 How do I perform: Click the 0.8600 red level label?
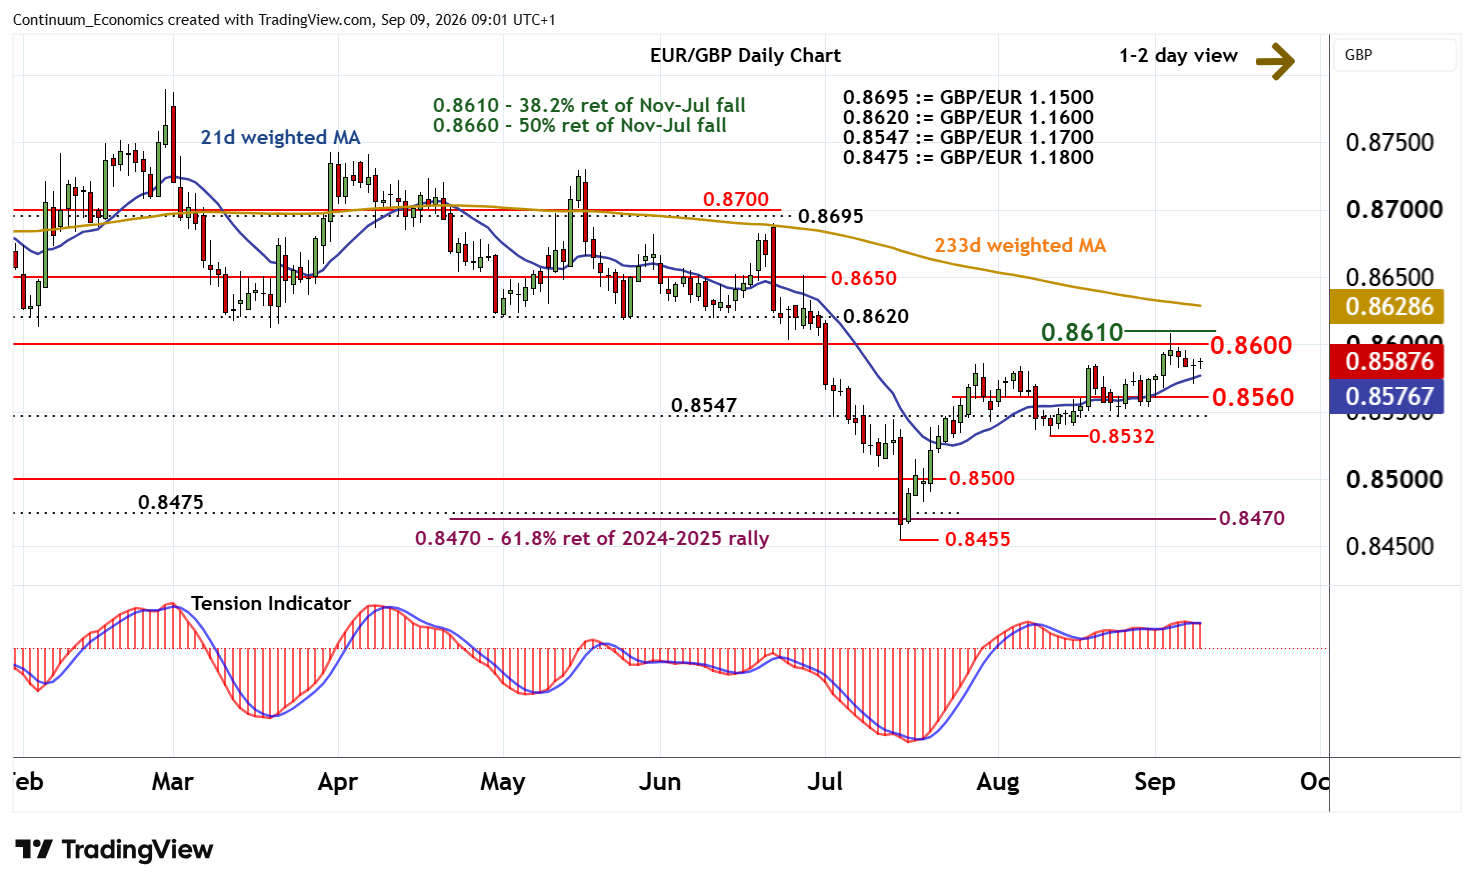pyautogui.click(x=1251, y=345)
